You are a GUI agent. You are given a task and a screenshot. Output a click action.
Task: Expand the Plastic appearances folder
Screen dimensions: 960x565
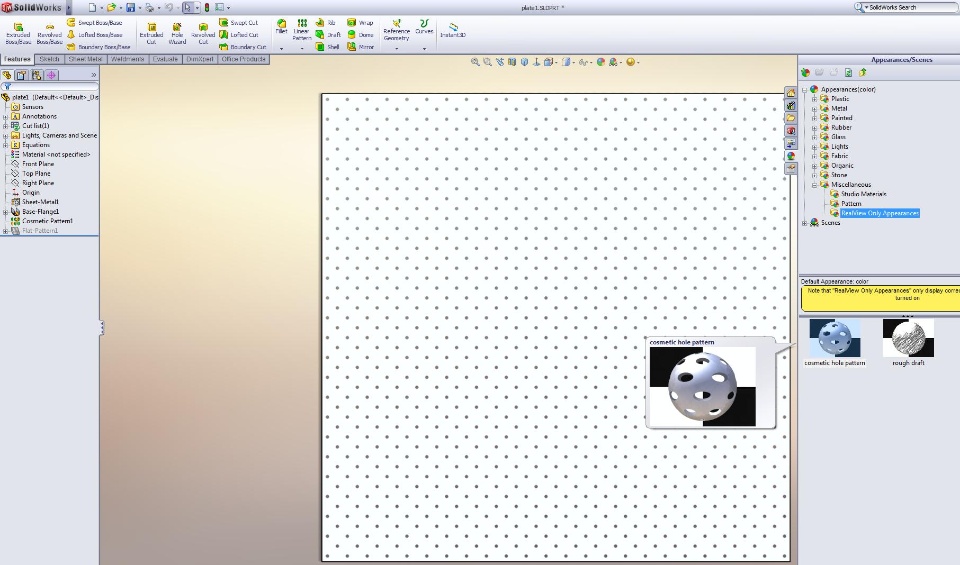814,99
